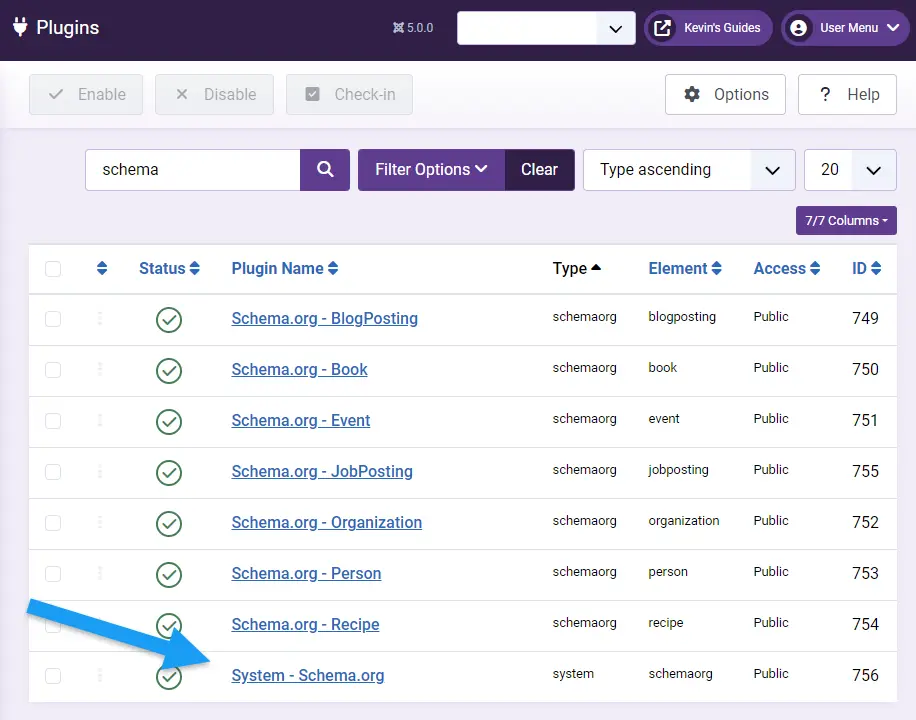Click the magnifying glass search button

point(325,170)
